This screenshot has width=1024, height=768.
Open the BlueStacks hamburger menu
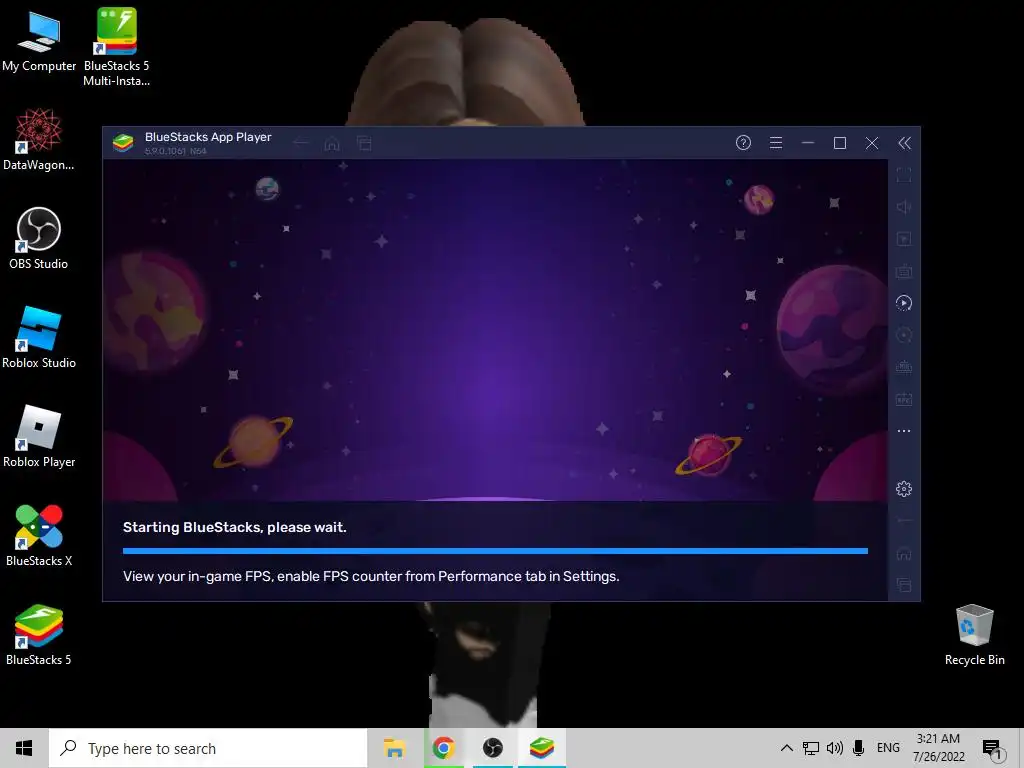click(x=776, y=143)
